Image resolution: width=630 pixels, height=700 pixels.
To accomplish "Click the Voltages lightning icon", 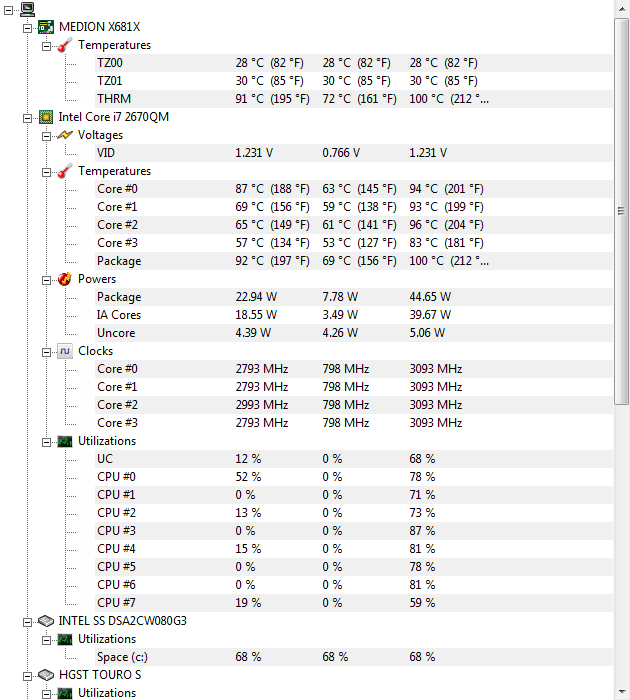I will pyautogui.click(x=65, y=135).
